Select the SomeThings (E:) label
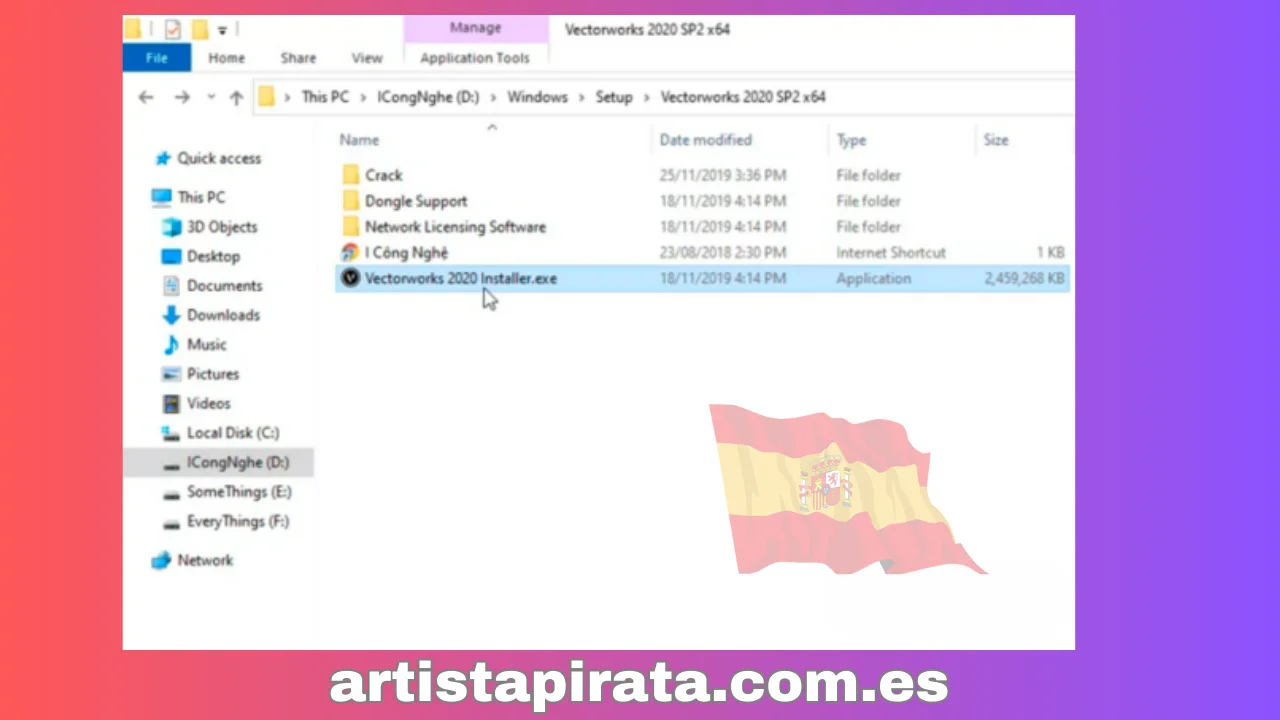Screen dimensions: 1280x720 click(239, 492)
